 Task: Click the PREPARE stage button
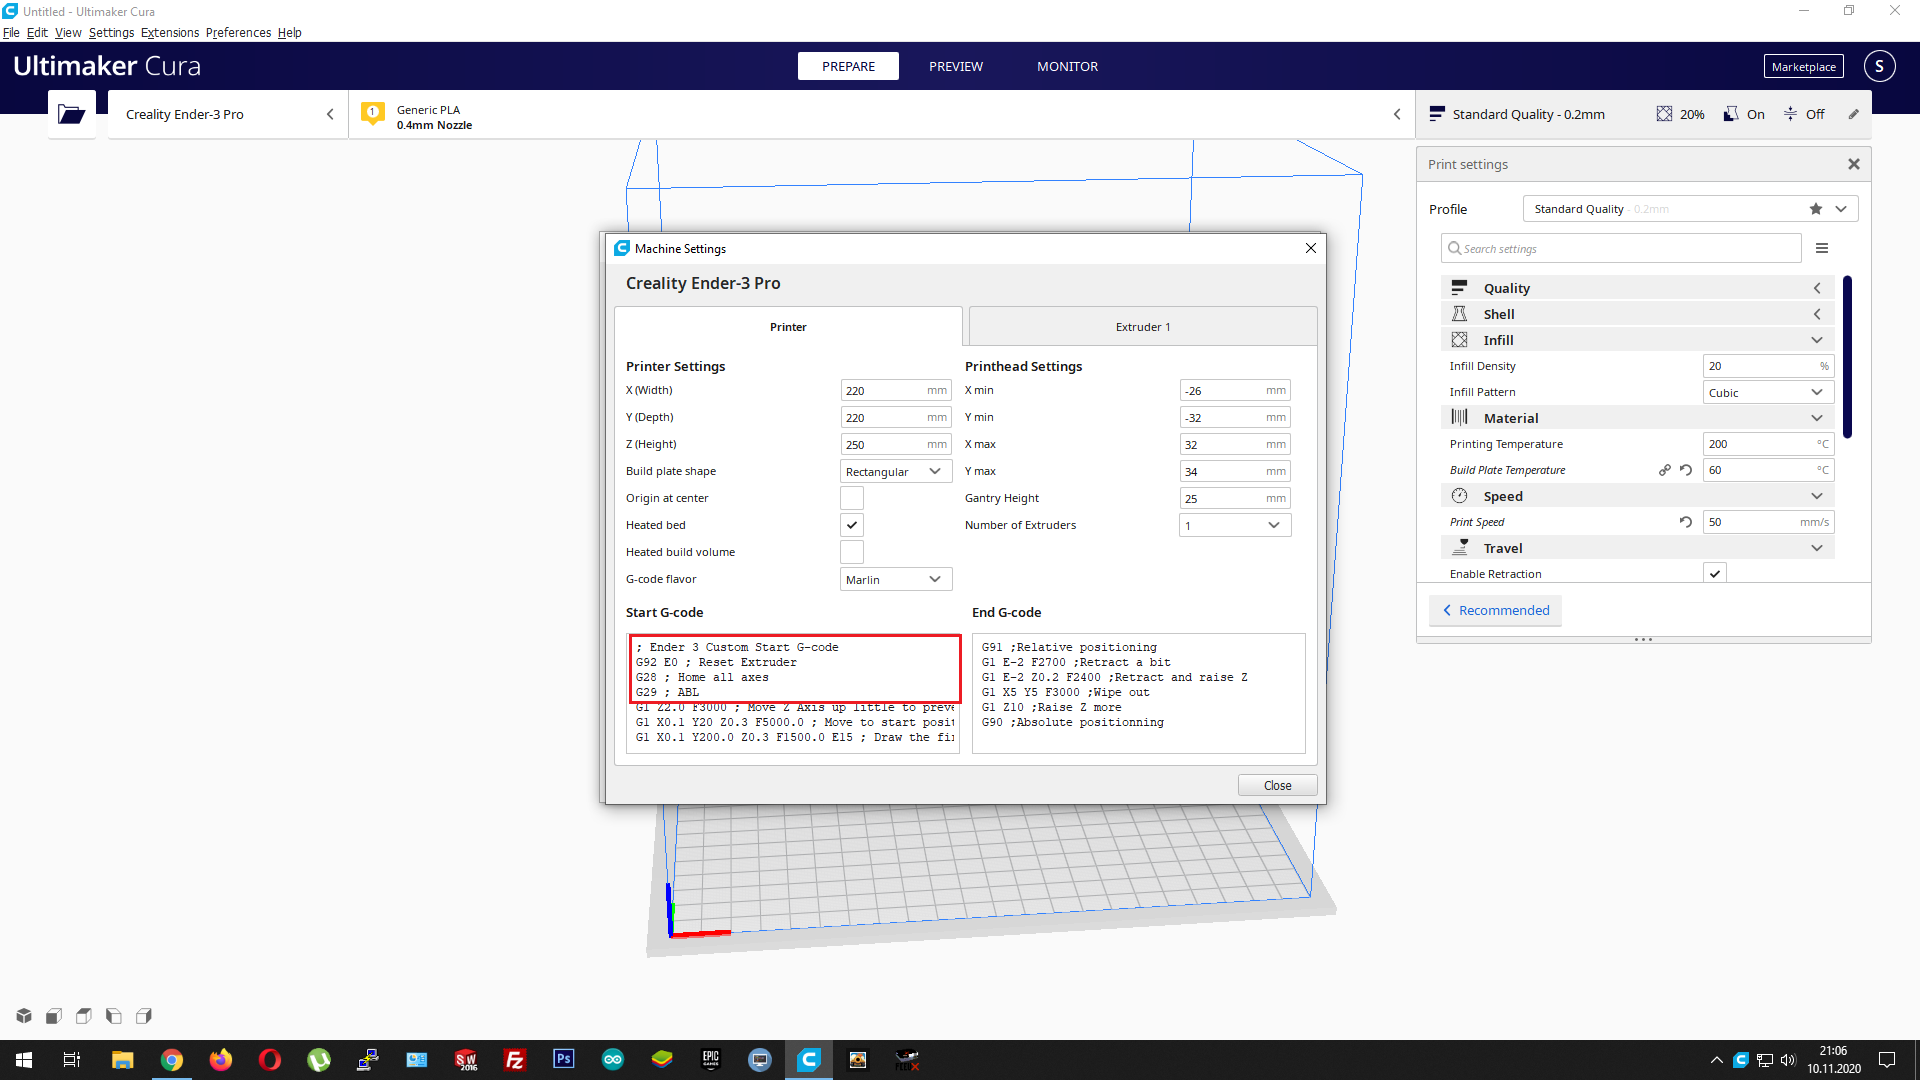(848, 66)
